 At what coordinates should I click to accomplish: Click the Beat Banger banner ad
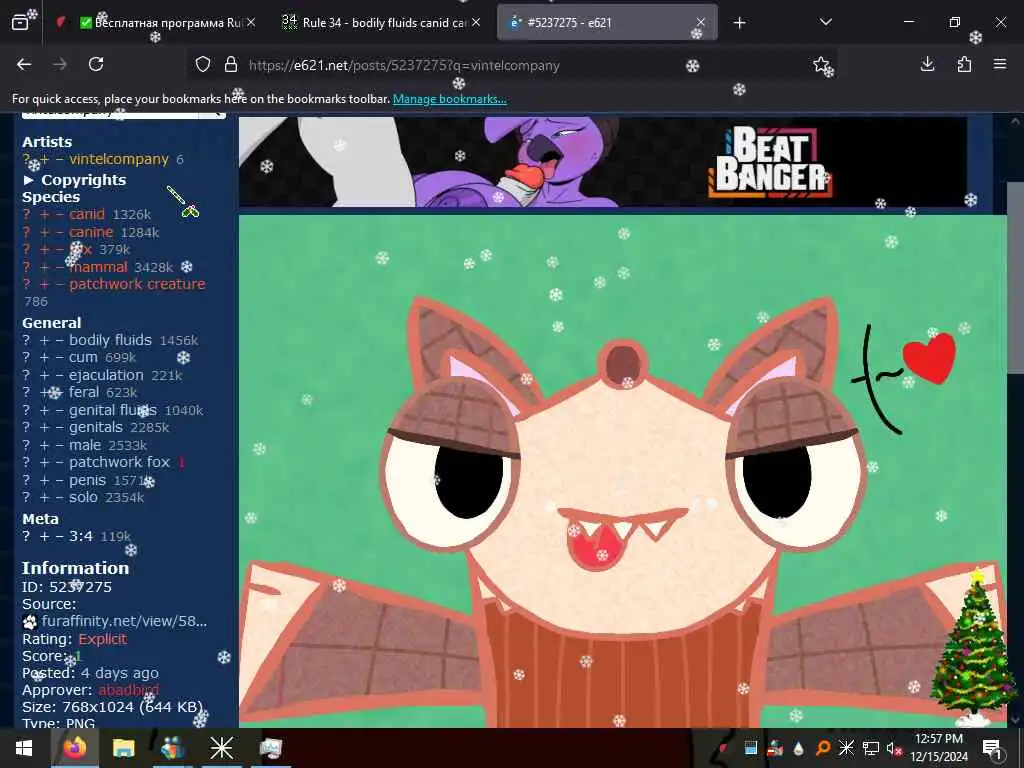click(x=603, y=162)
